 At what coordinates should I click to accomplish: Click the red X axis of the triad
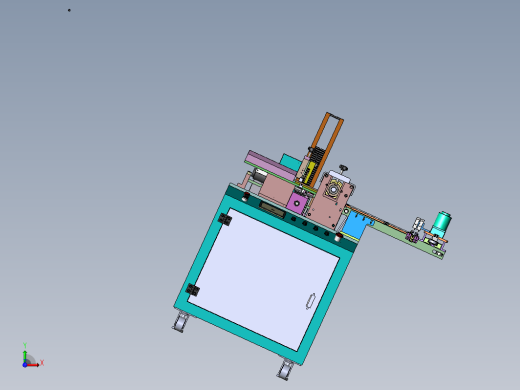click(x=33, y=365)
